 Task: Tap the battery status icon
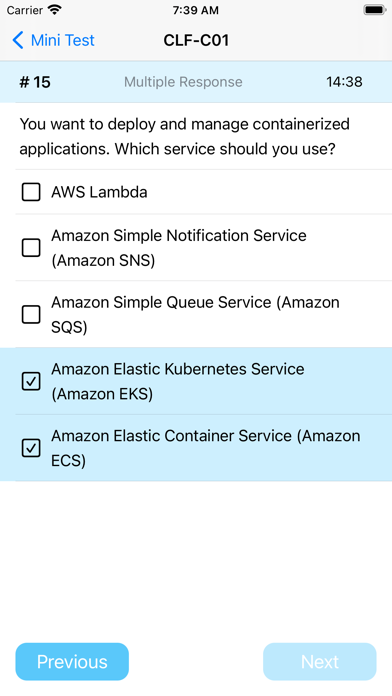pyautogui.click(x=374, y=10)
